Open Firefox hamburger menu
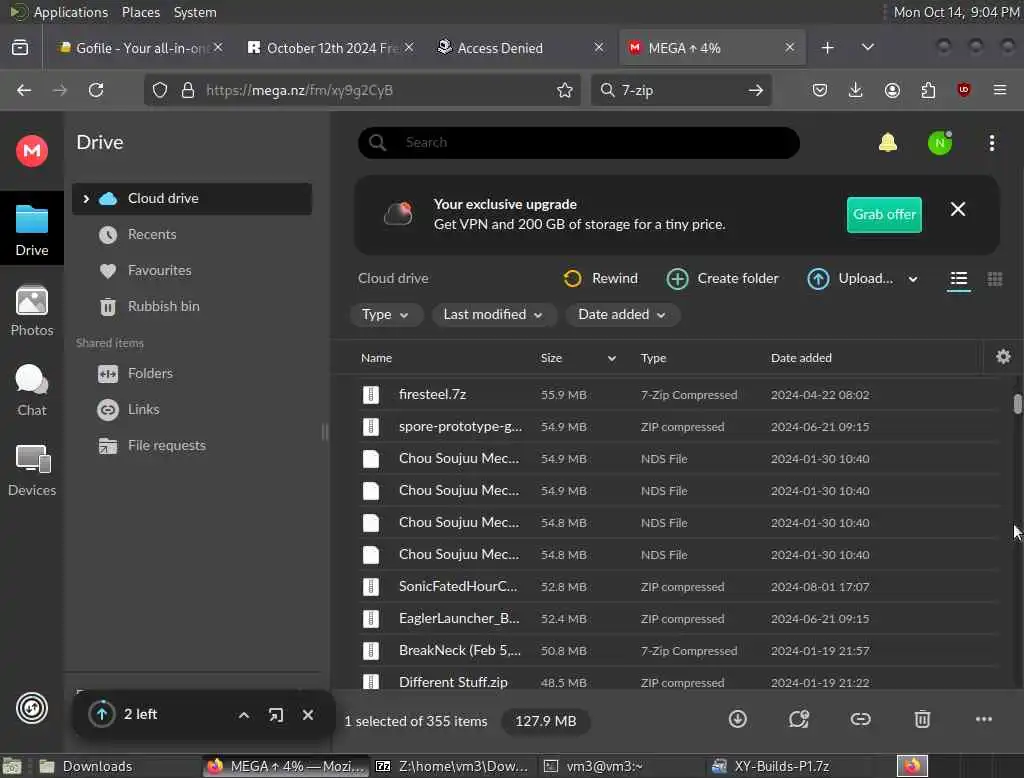Image resolution: width=1024 pixels, height=778 pixels. (x=999, y=90)
